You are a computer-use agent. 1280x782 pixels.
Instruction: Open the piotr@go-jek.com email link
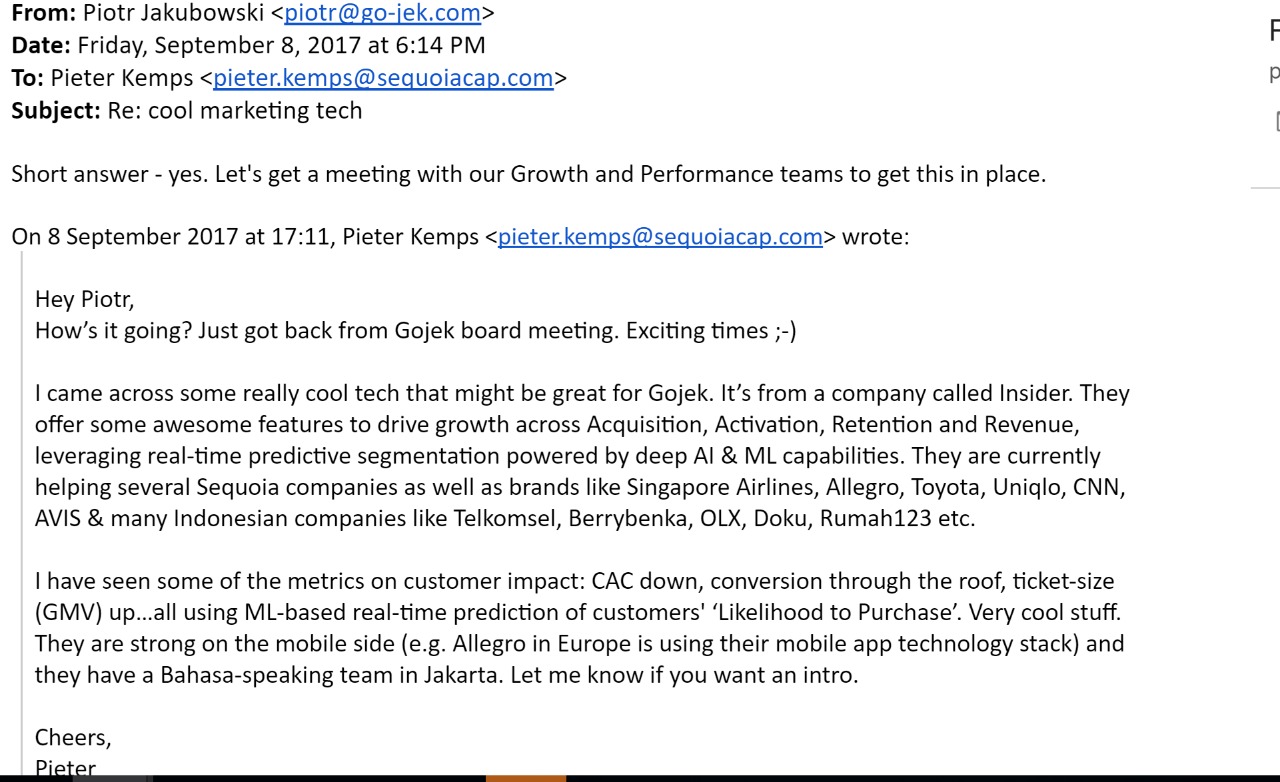click(x=382, y=13)
